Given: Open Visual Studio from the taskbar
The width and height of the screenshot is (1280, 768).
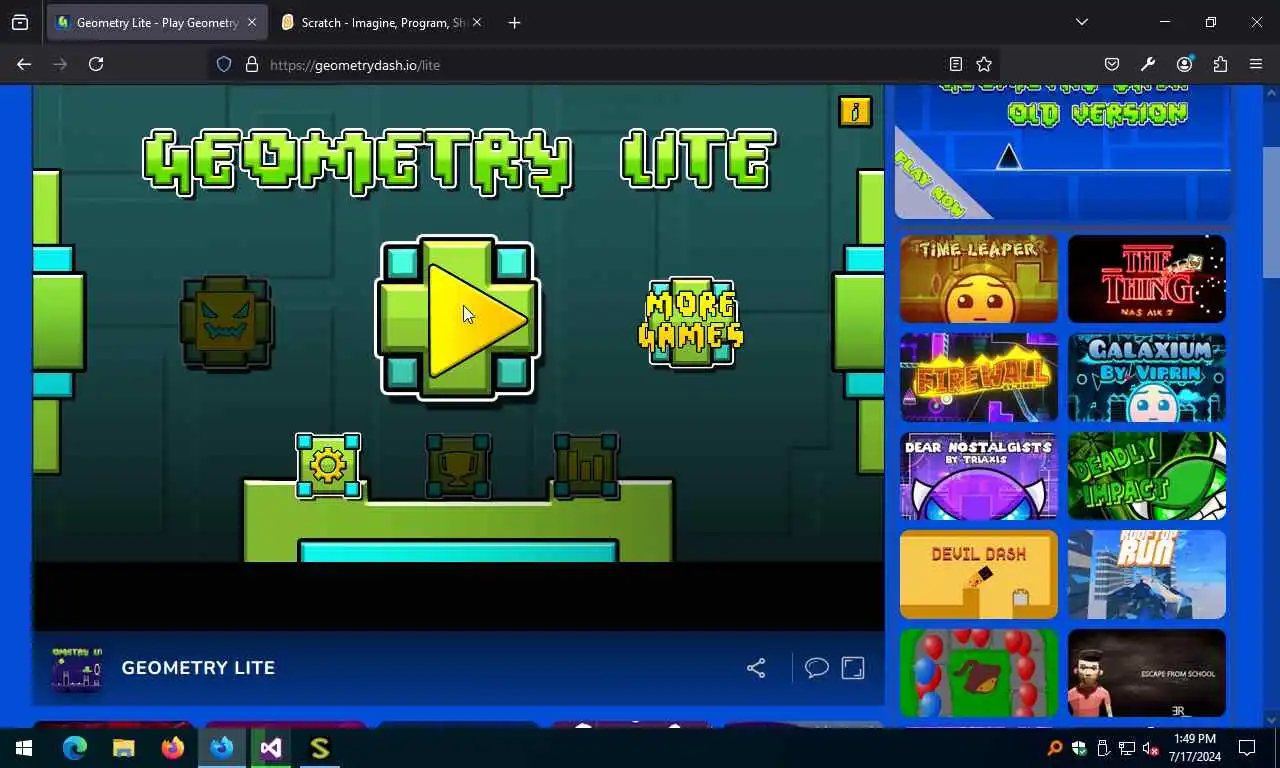Looking at the screenshot, I should tap(270, 748).
